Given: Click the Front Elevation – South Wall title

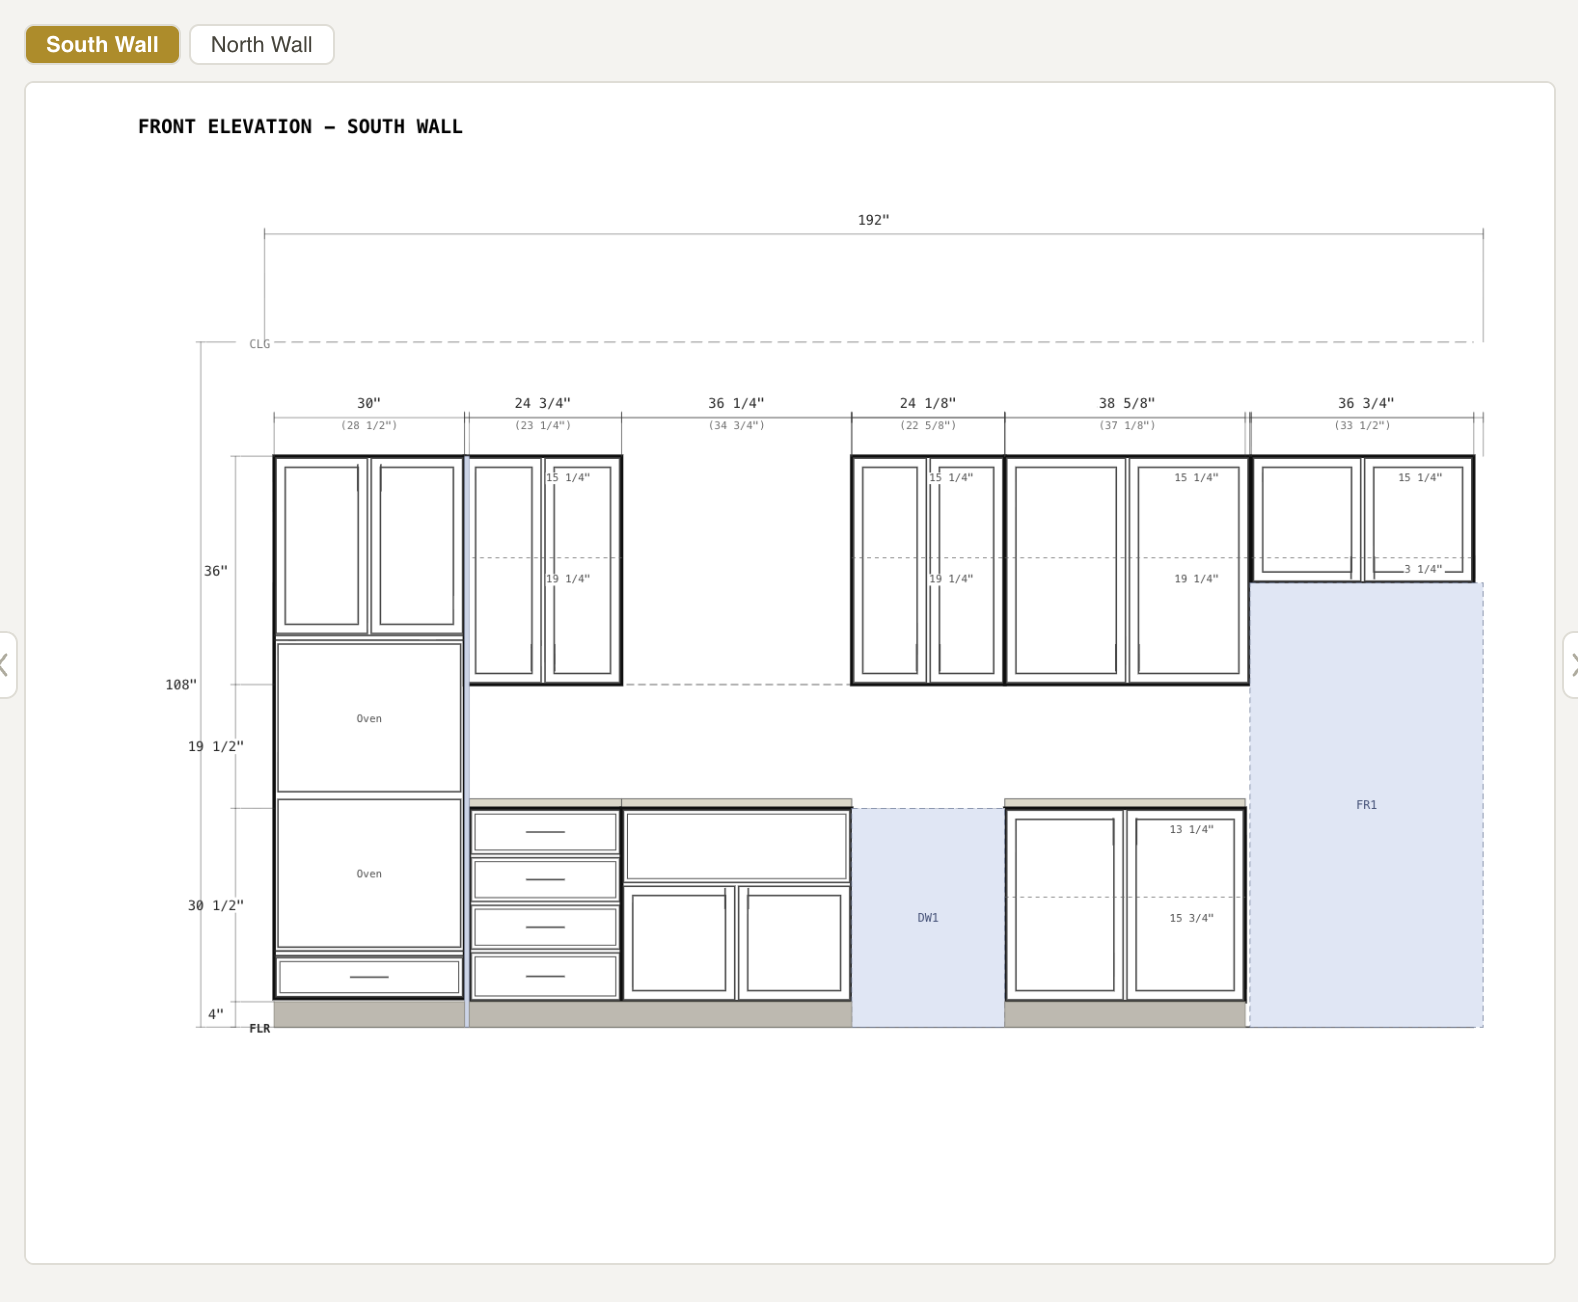Looking at the screenshot, I should tap(300, 127).
